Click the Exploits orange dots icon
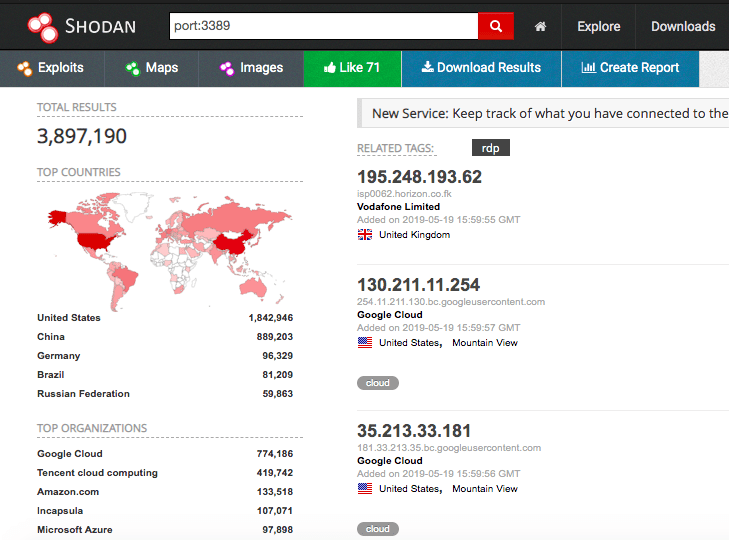729x540 pixels. click(x=25, y=68)
